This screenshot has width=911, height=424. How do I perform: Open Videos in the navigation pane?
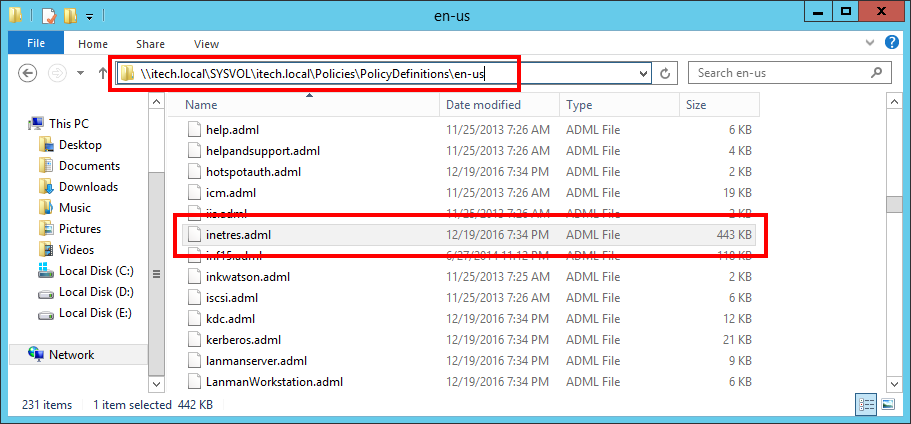pos(77,249)
